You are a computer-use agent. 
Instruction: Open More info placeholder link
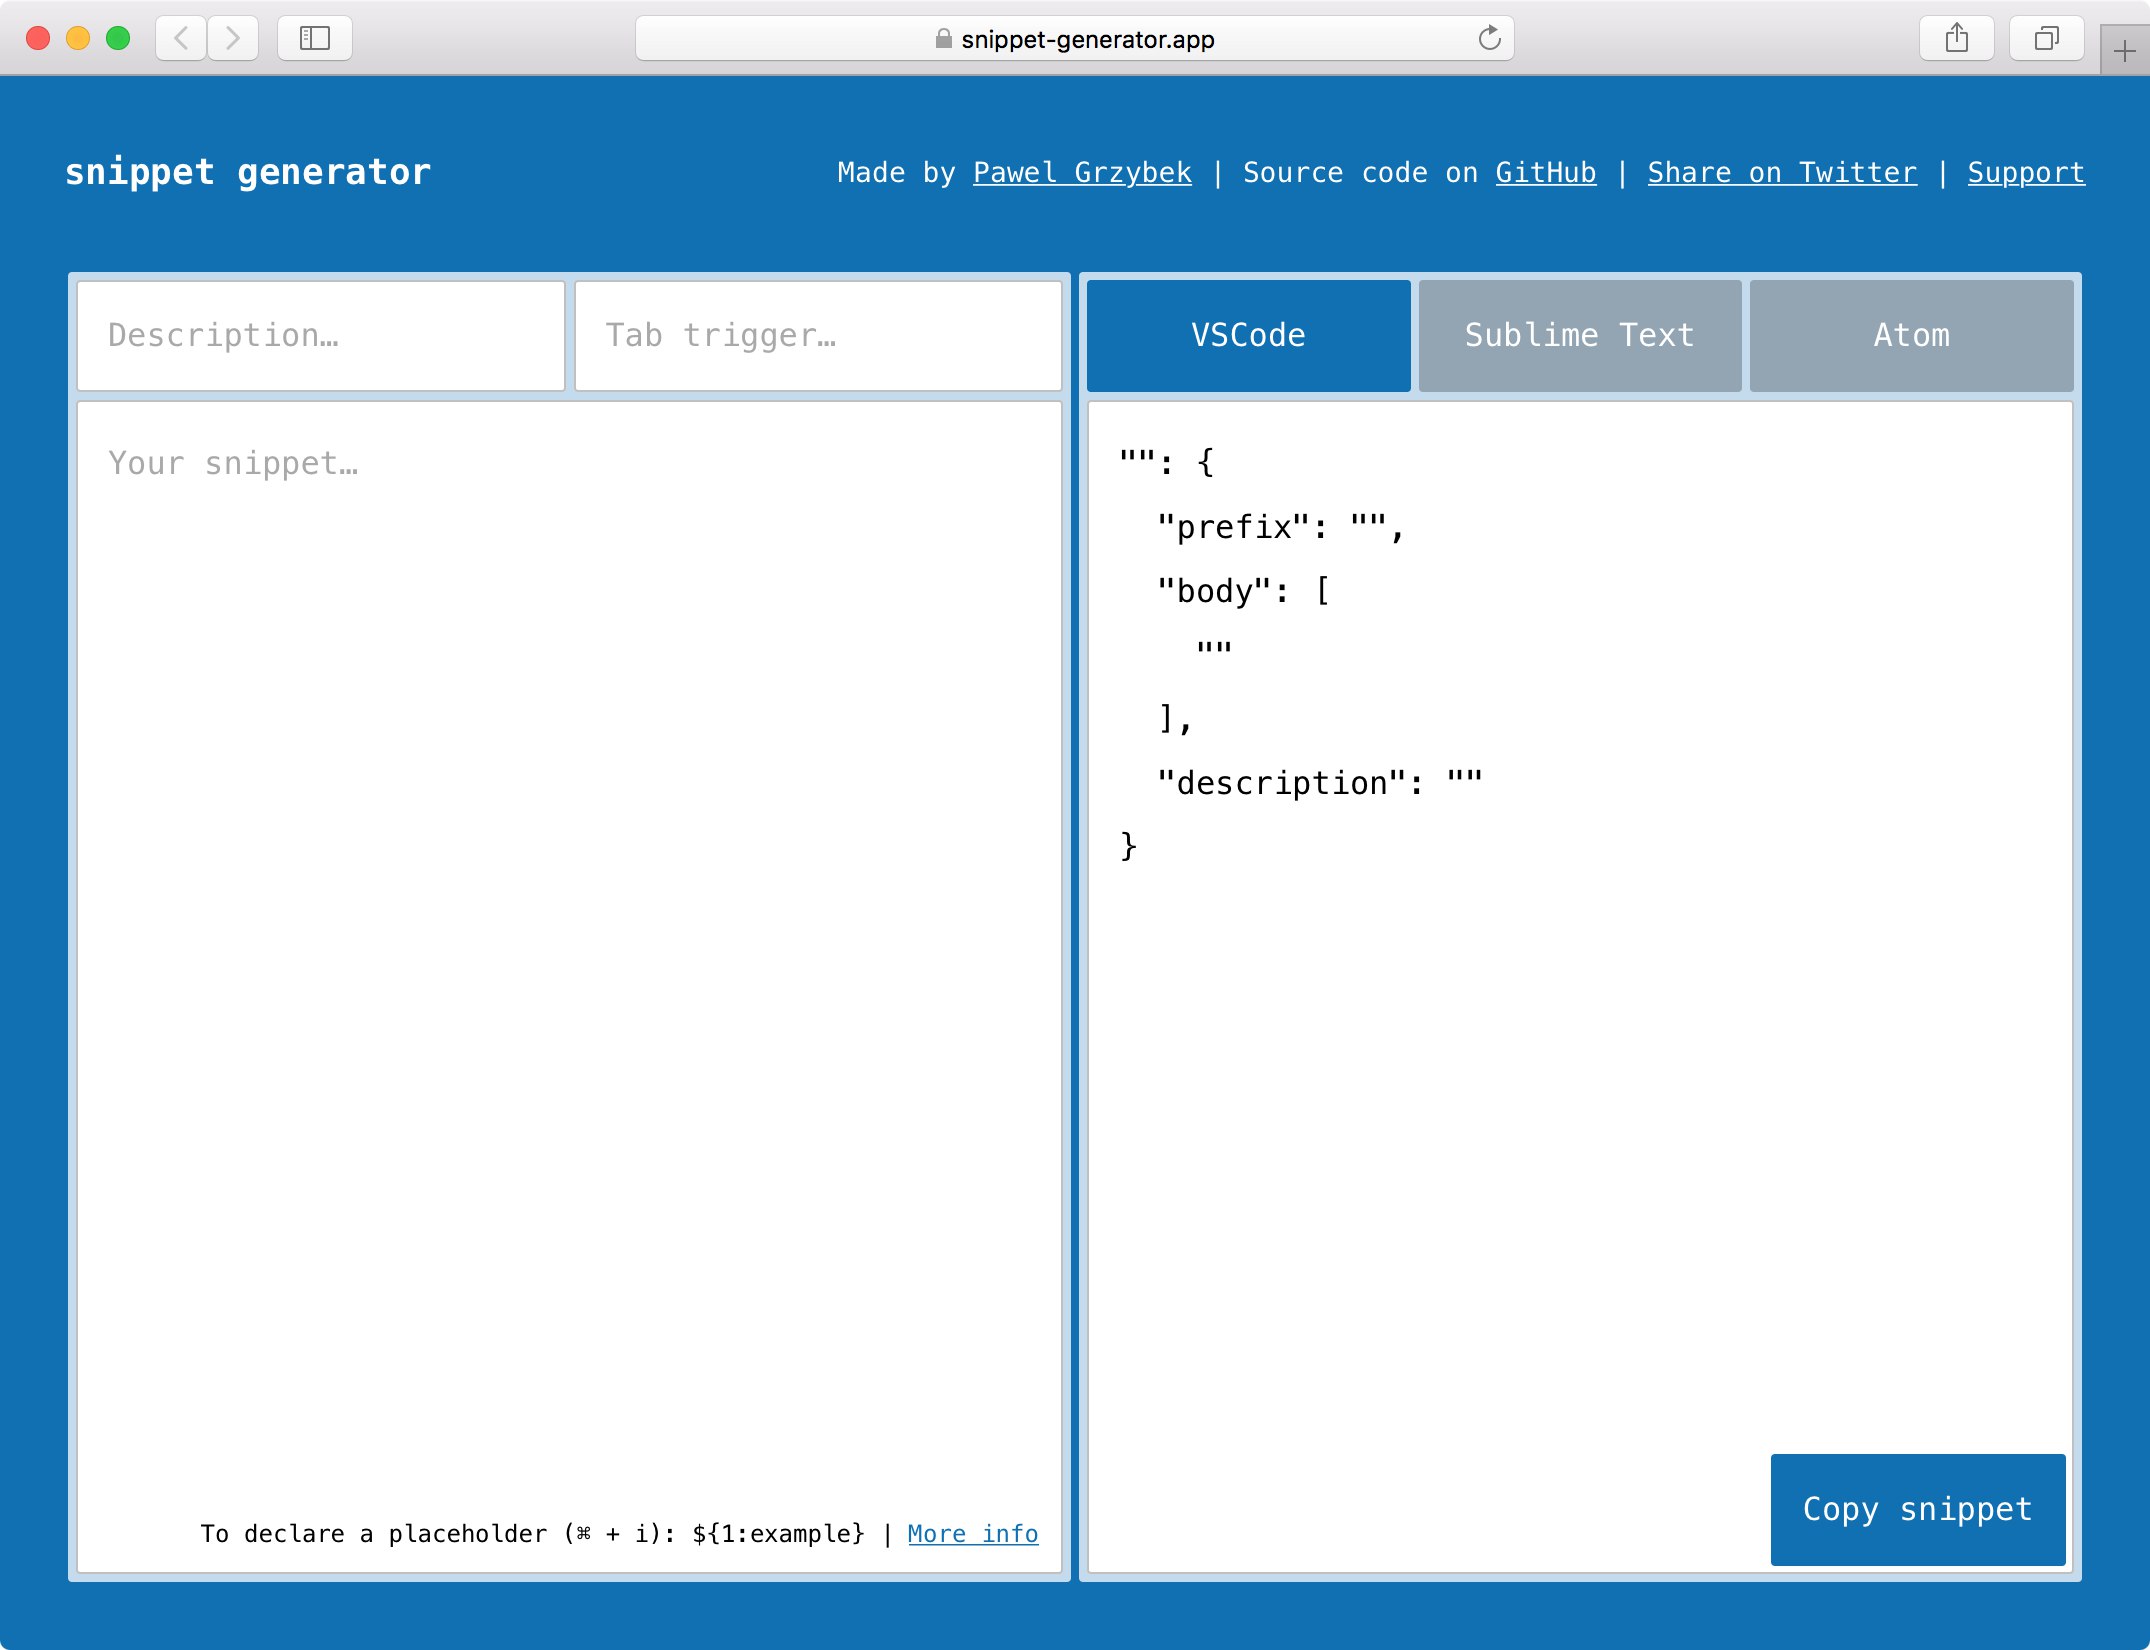[973, 1533]
